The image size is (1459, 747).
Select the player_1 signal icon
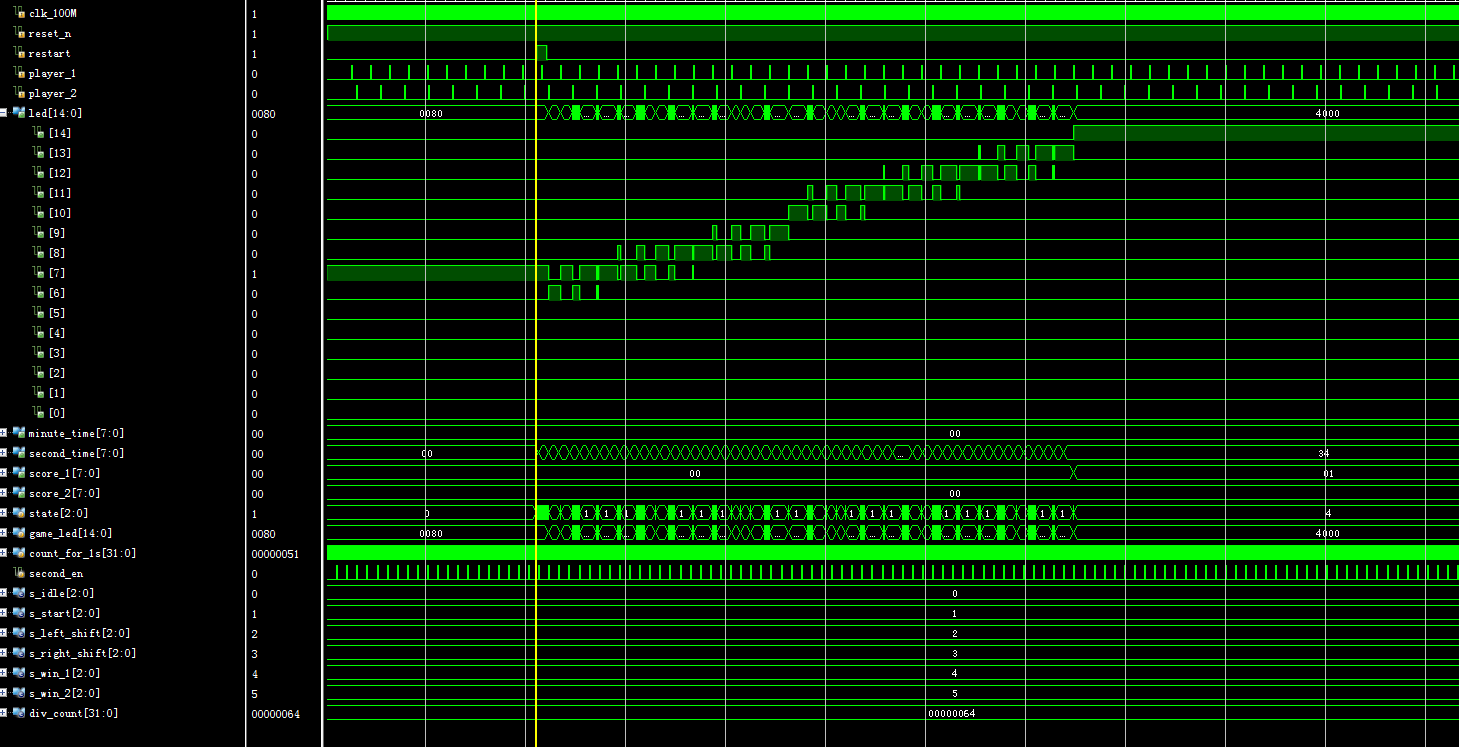point(20,73)
